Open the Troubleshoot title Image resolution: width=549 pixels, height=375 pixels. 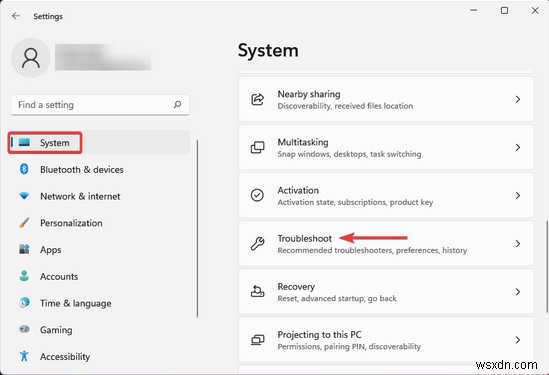[305, 238]
